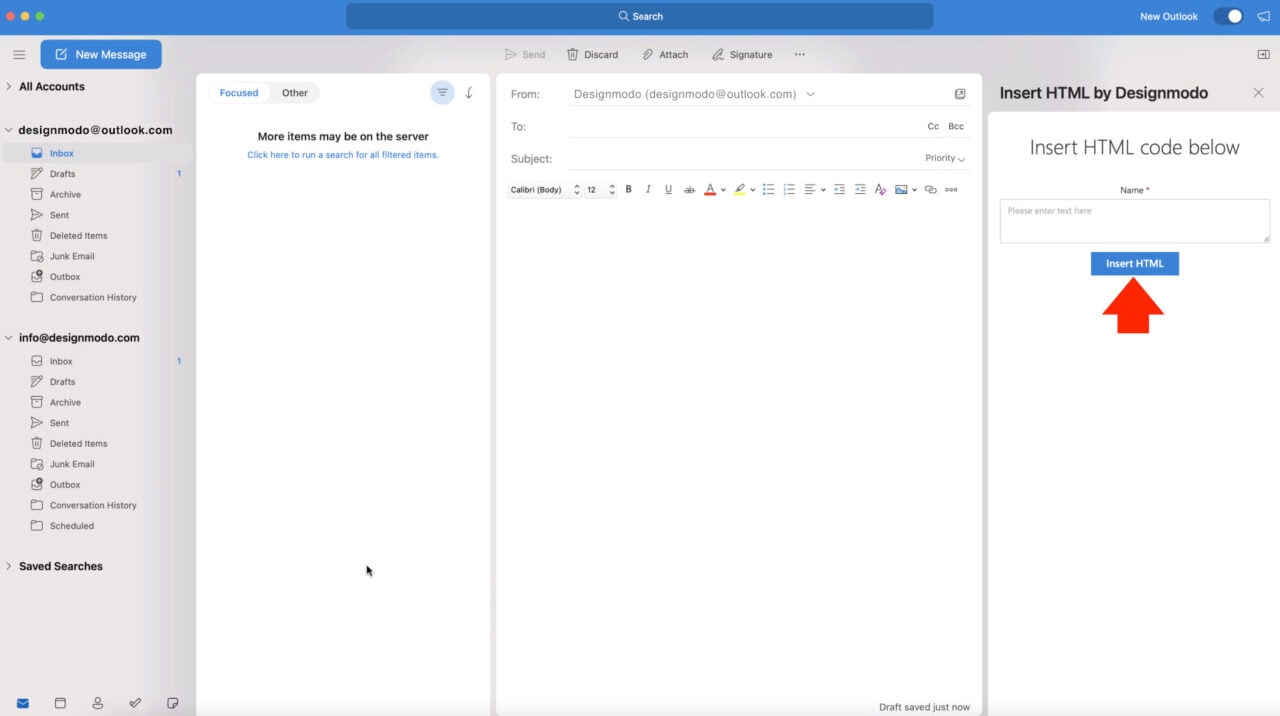
Task: Select the Focused inbox tab
Action: pos(238,92)
